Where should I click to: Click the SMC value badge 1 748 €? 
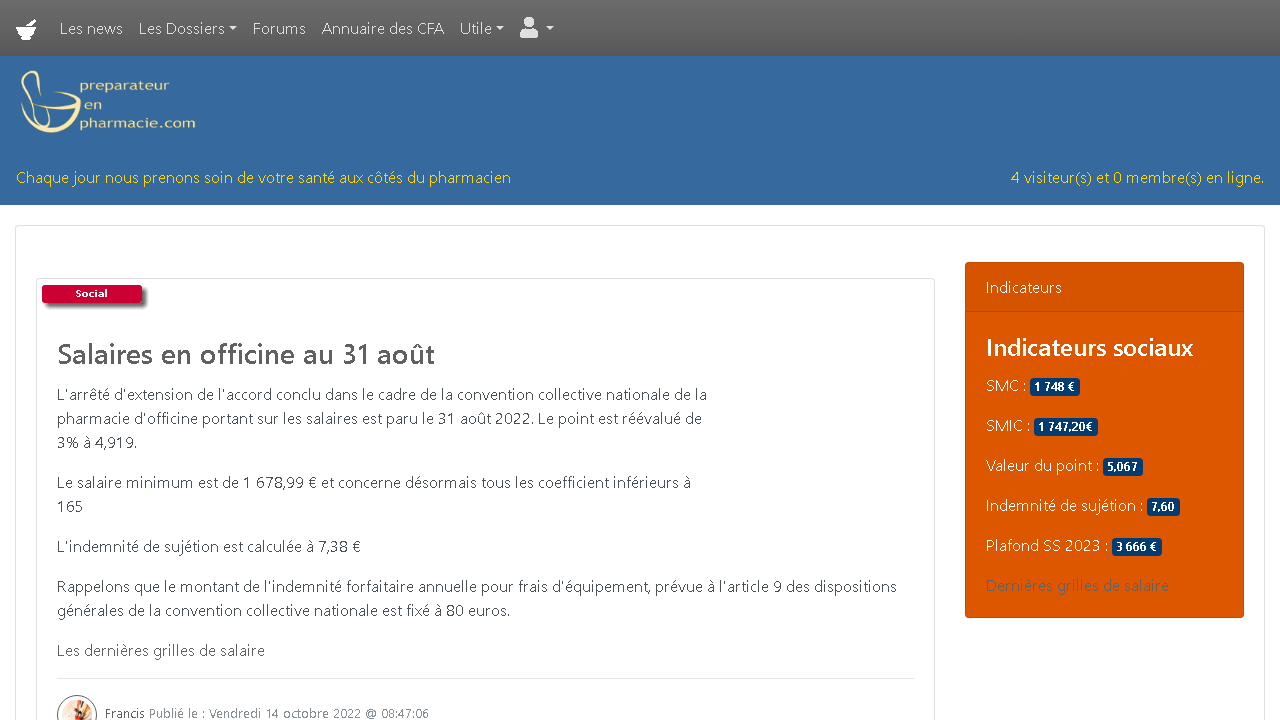point(1055,387)
